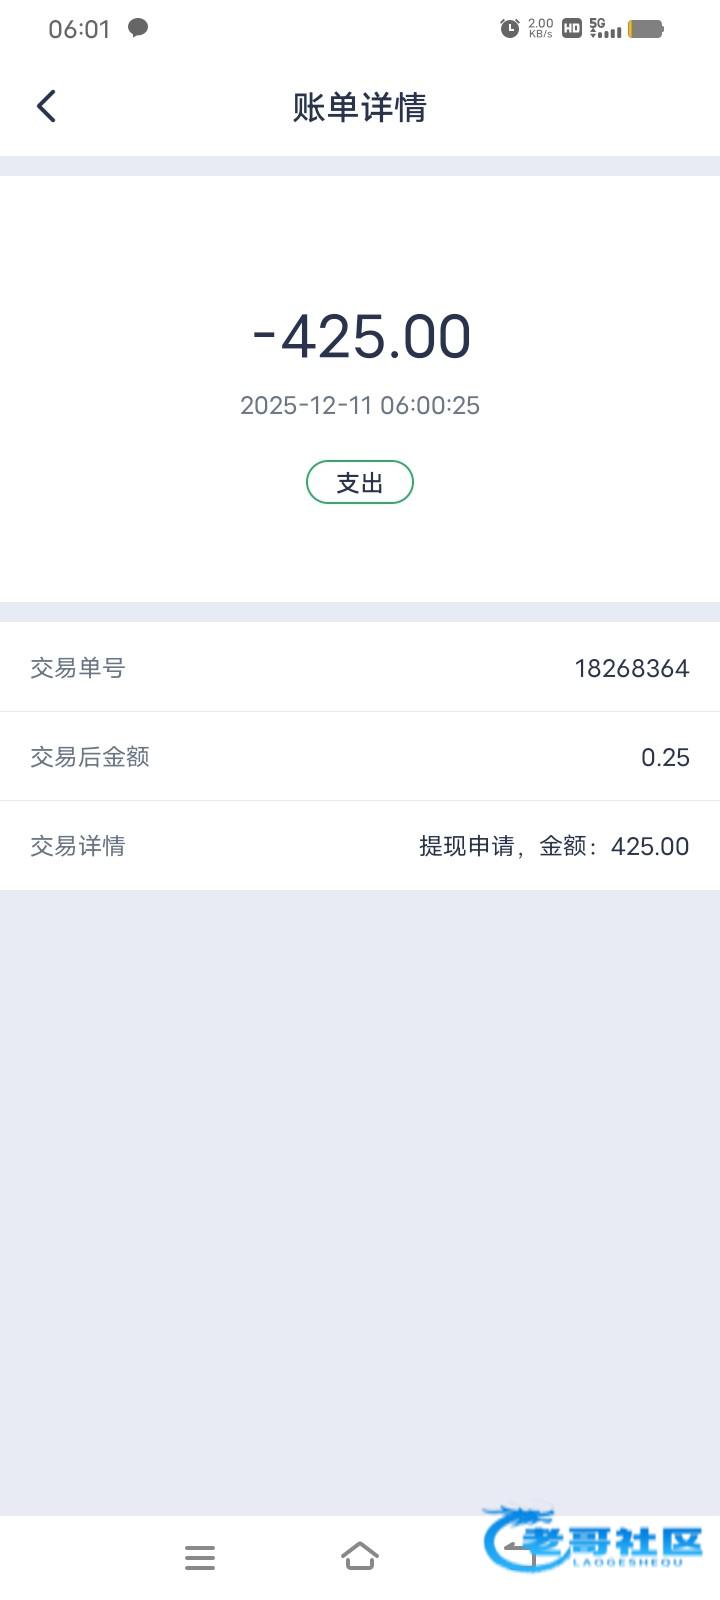Tap the 5G signal strength icon

[604, 28]
